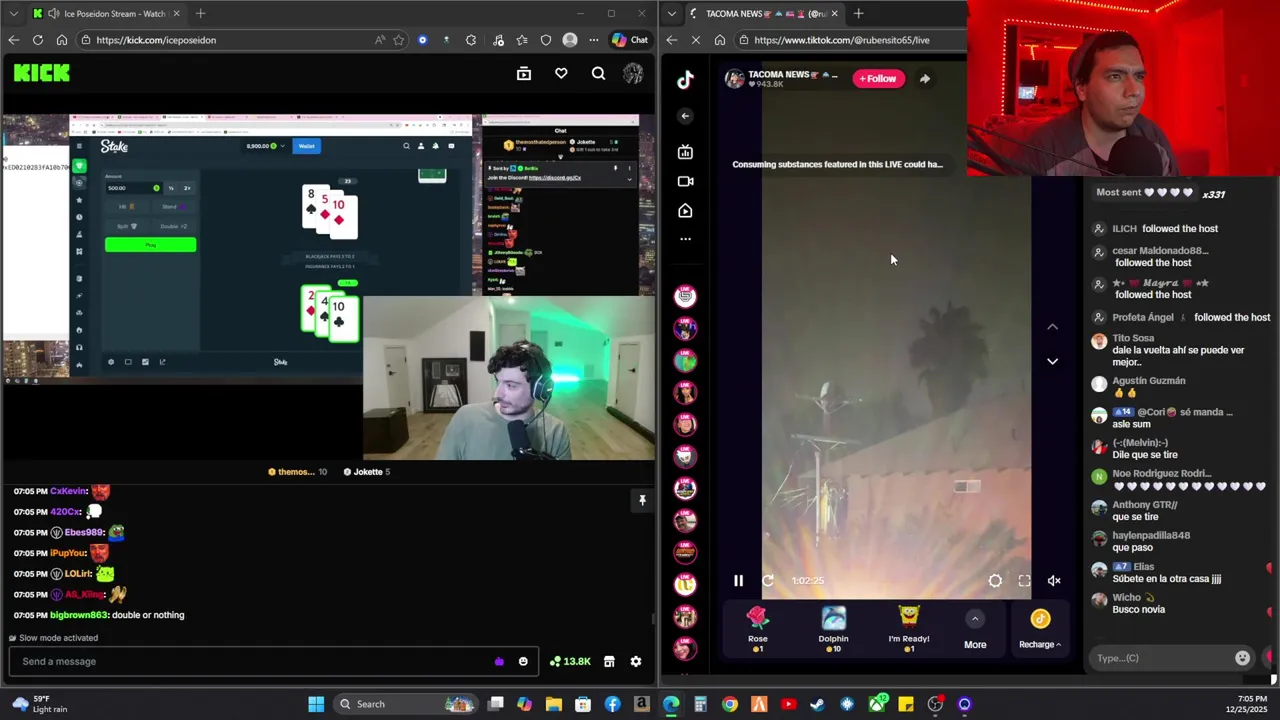1280x720 pixels.
Task: Select the Ice Poseidon Stream tab
Action: [106, 14]
